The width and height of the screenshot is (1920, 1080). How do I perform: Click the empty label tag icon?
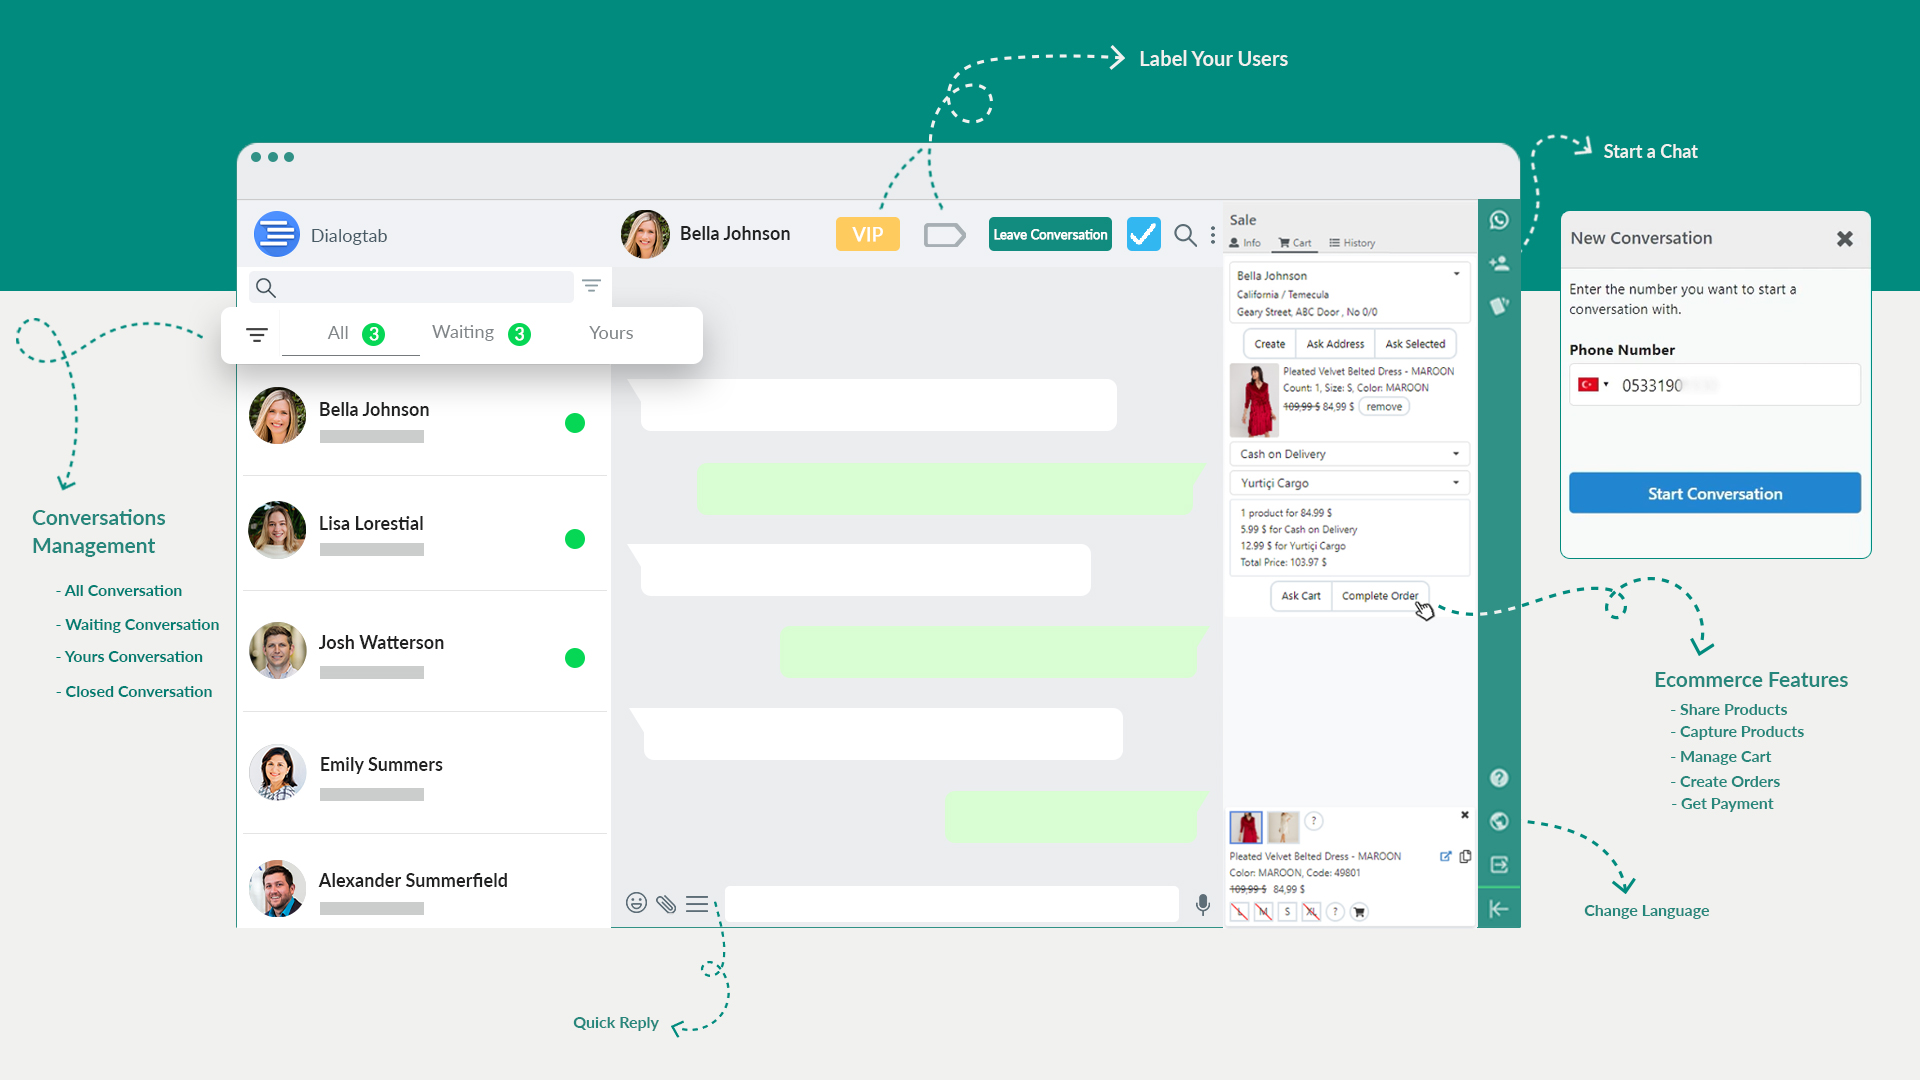tap(944, 235)
